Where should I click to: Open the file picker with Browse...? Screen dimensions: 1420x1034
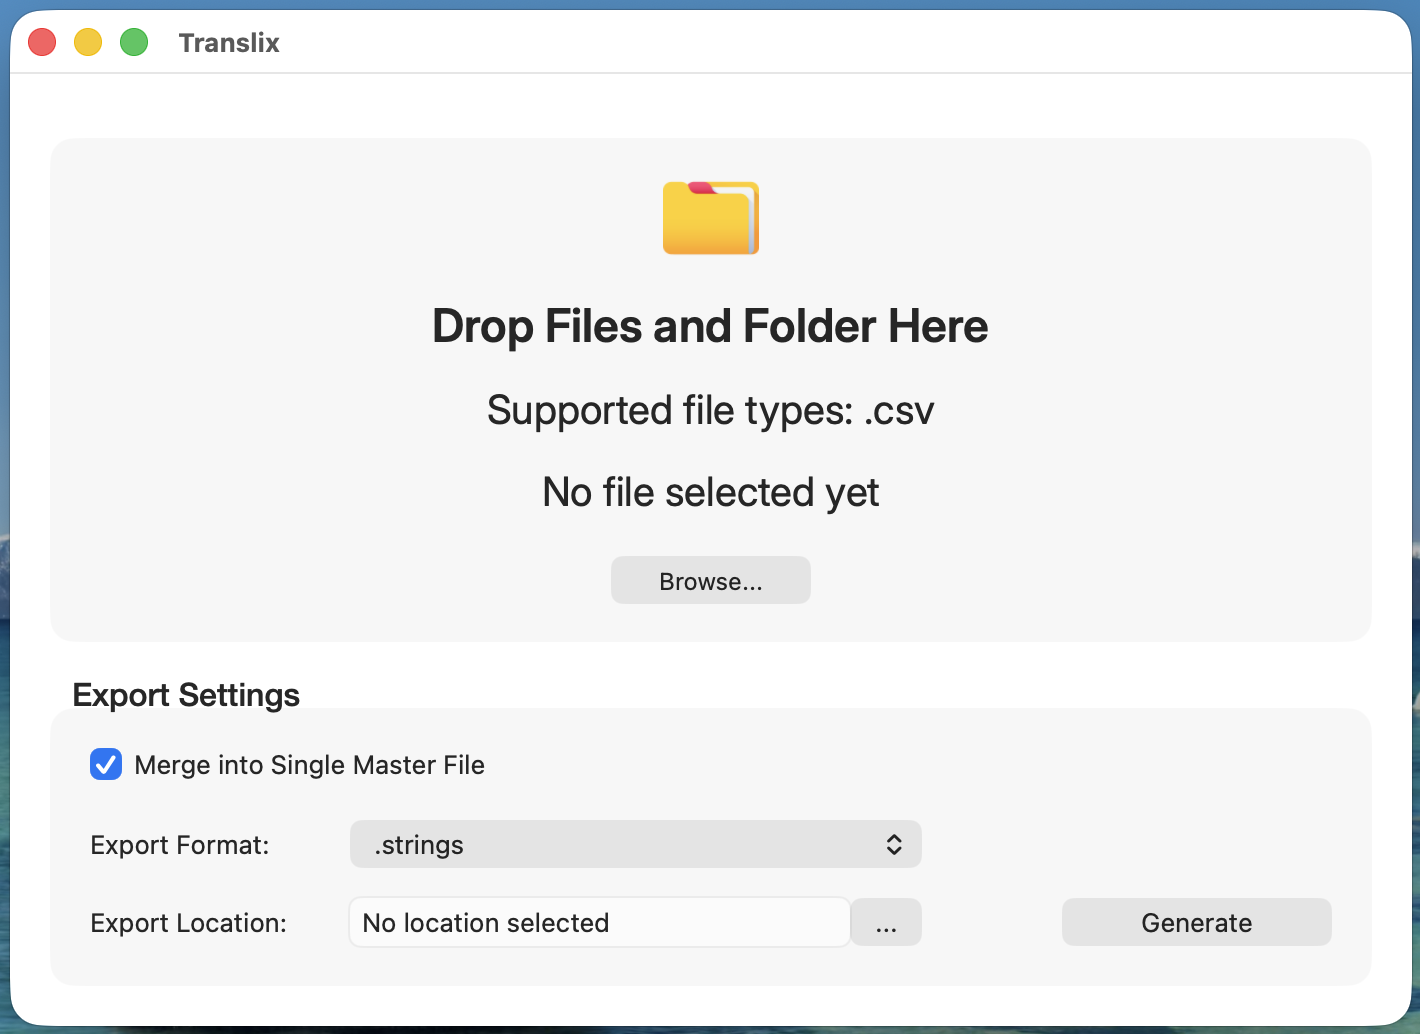(710, 580)
